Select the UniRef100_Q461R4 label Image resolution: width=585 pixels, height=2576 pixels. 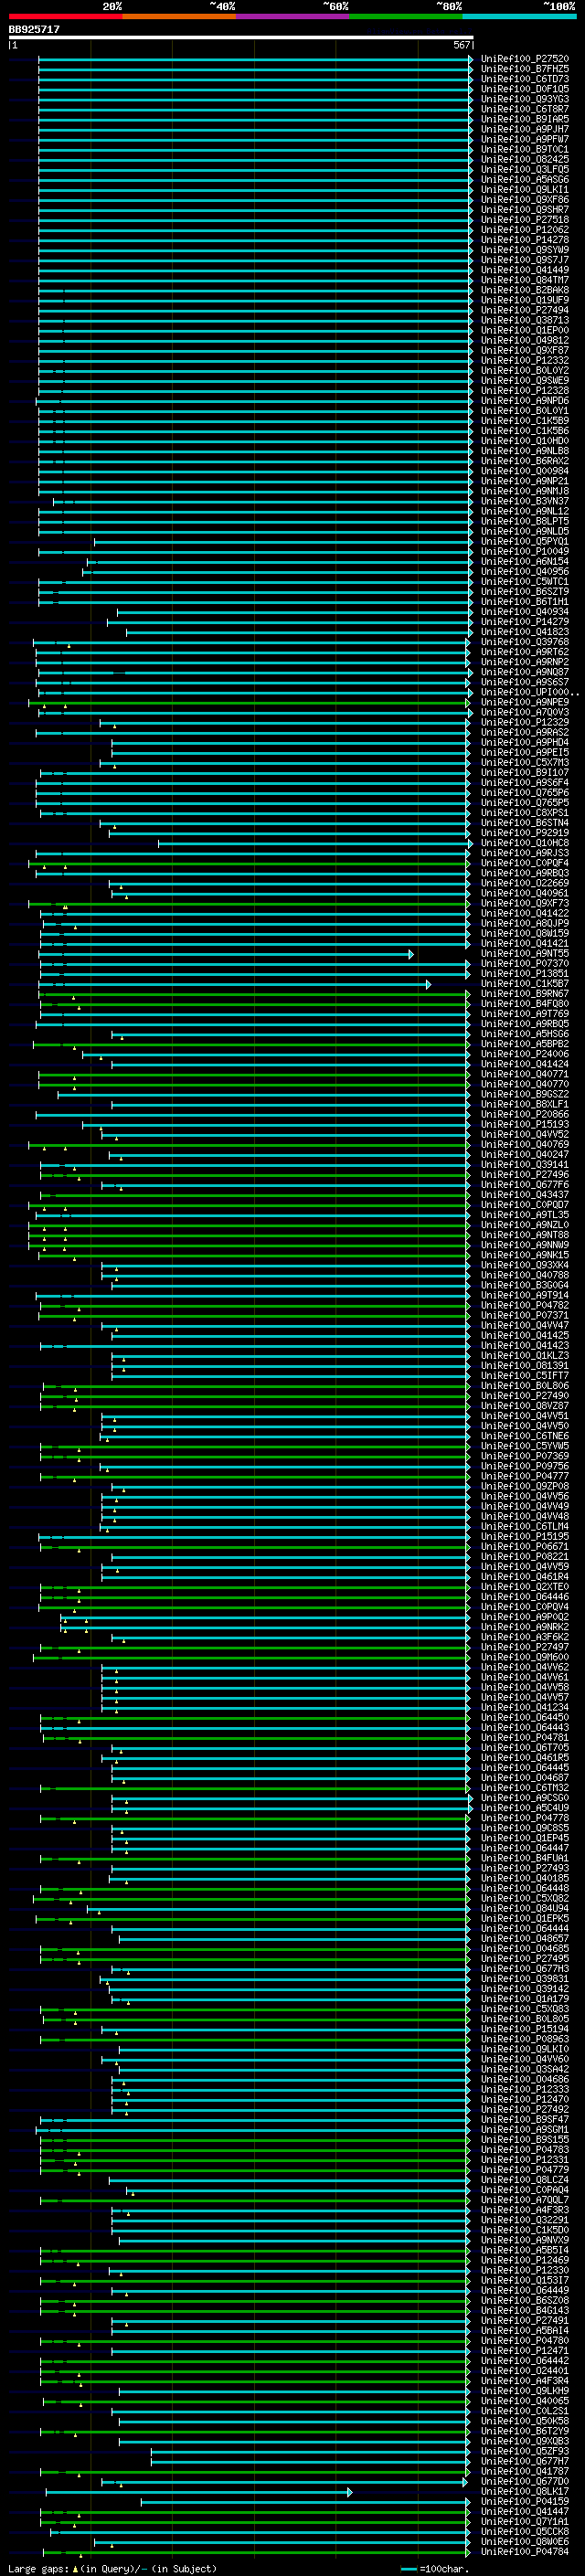(x=525, y=1576)
